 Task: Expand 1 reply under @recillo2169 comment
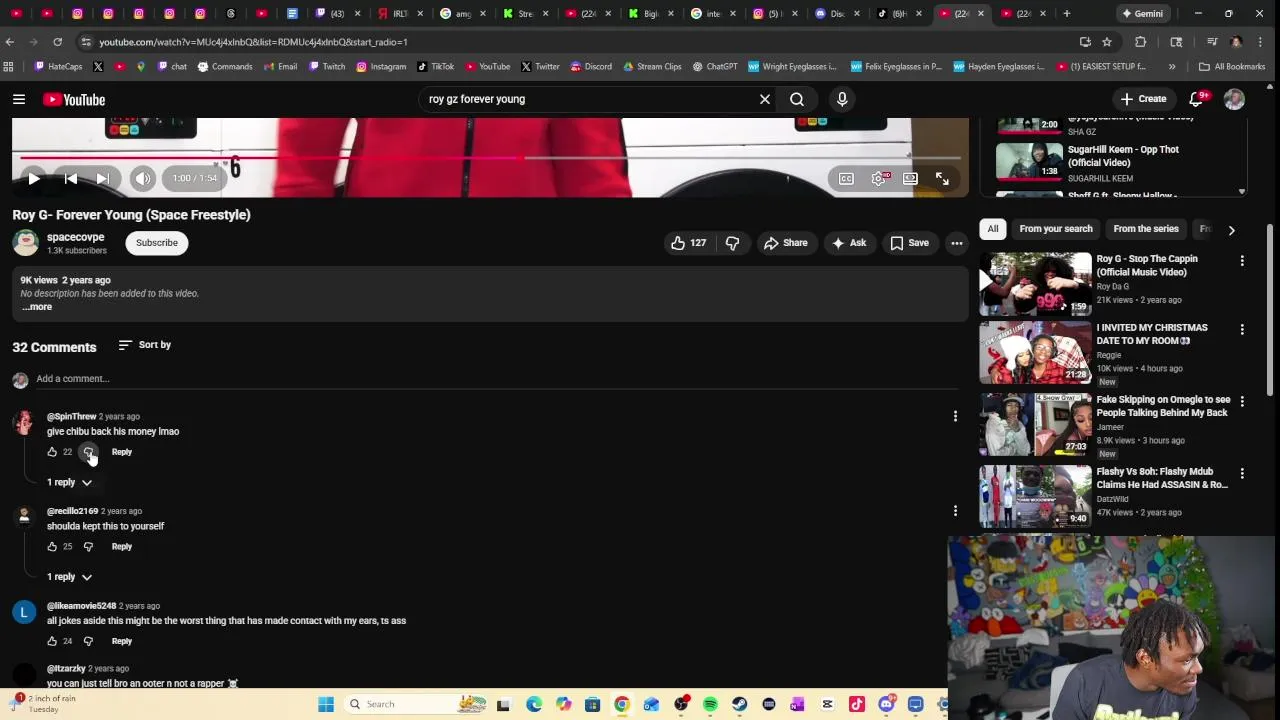click(69, 577)
